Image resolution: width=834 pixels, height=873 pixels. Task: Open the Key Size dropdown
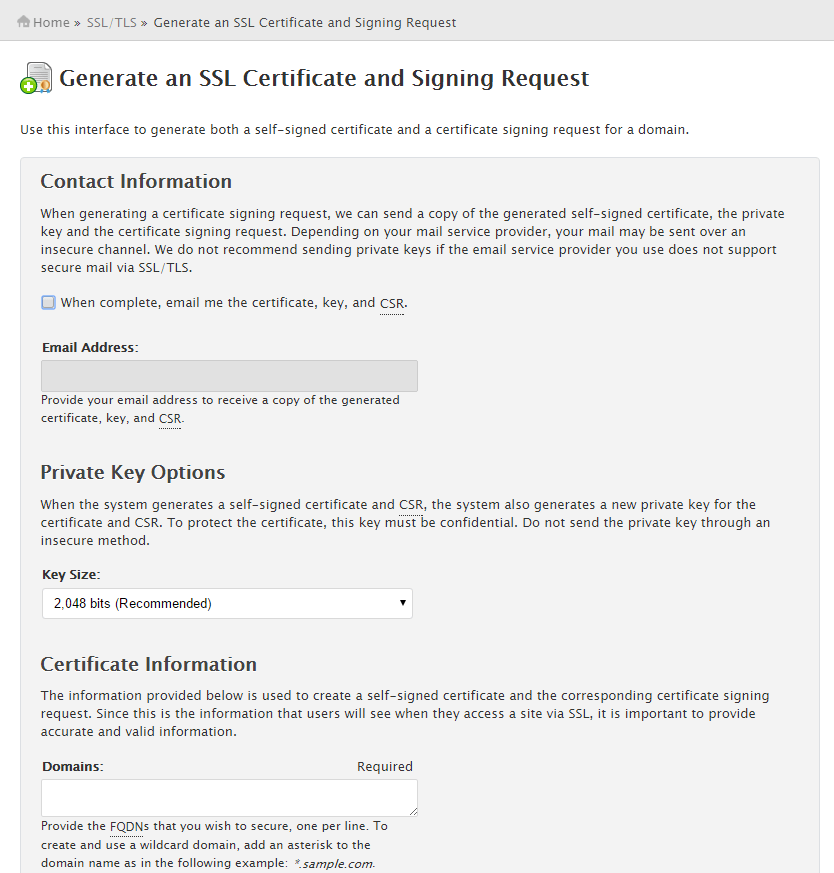pos(228,603)
